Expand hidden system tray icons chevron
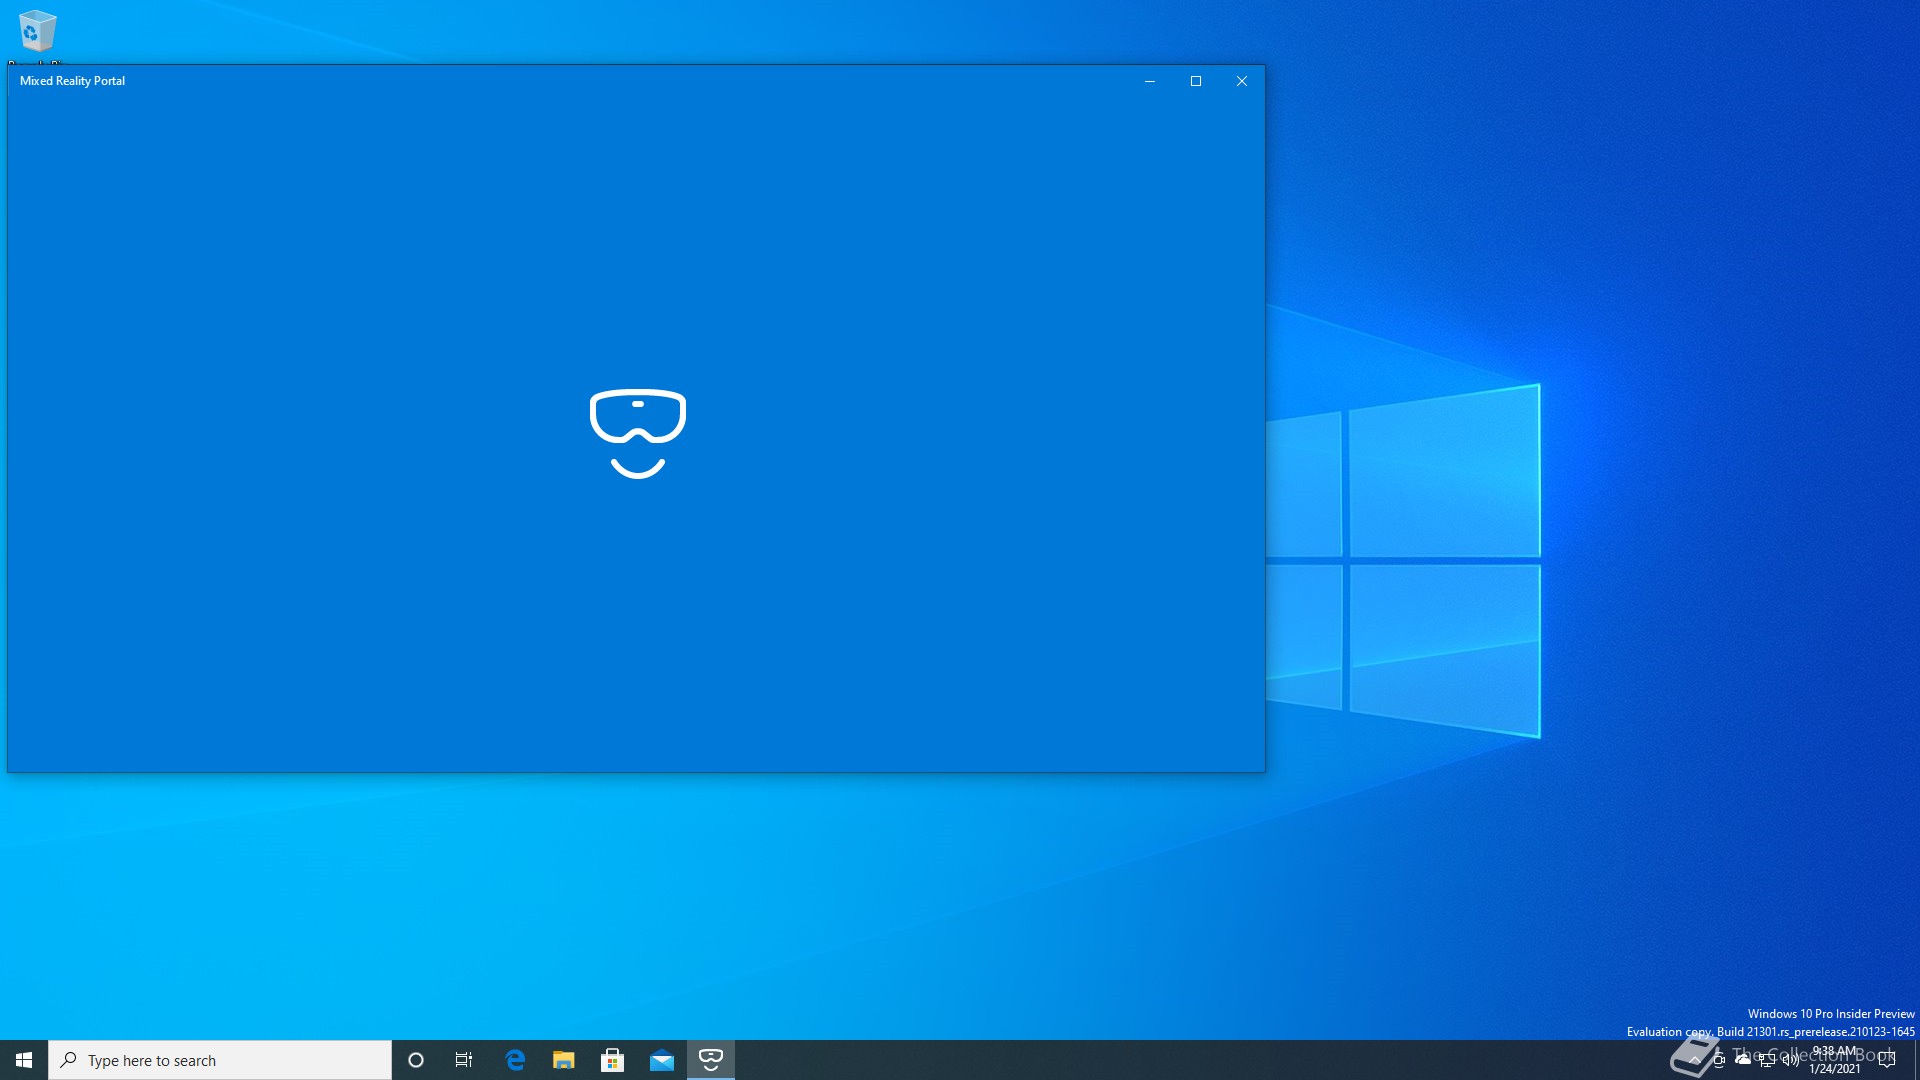Screen dimensions: 1920x1080 (x=1695, y=1060)
